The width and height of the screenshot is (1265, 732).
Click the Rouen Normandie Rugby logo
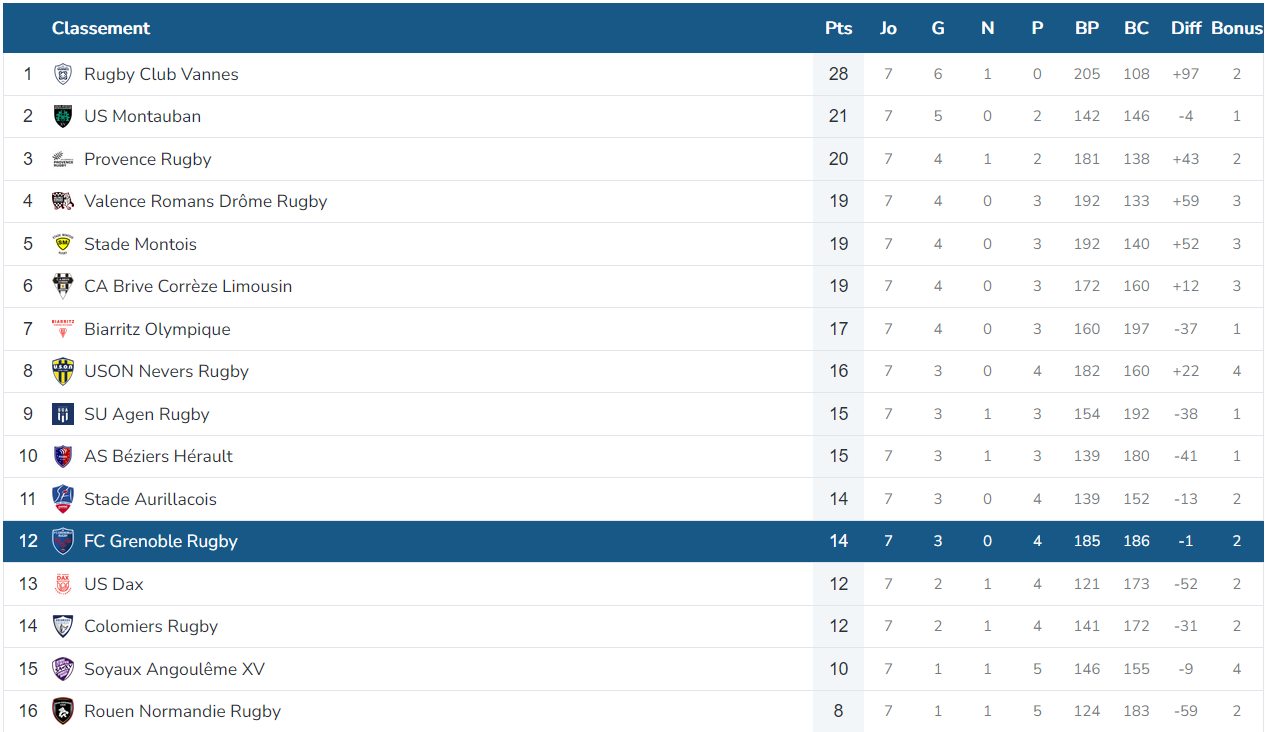63,711
